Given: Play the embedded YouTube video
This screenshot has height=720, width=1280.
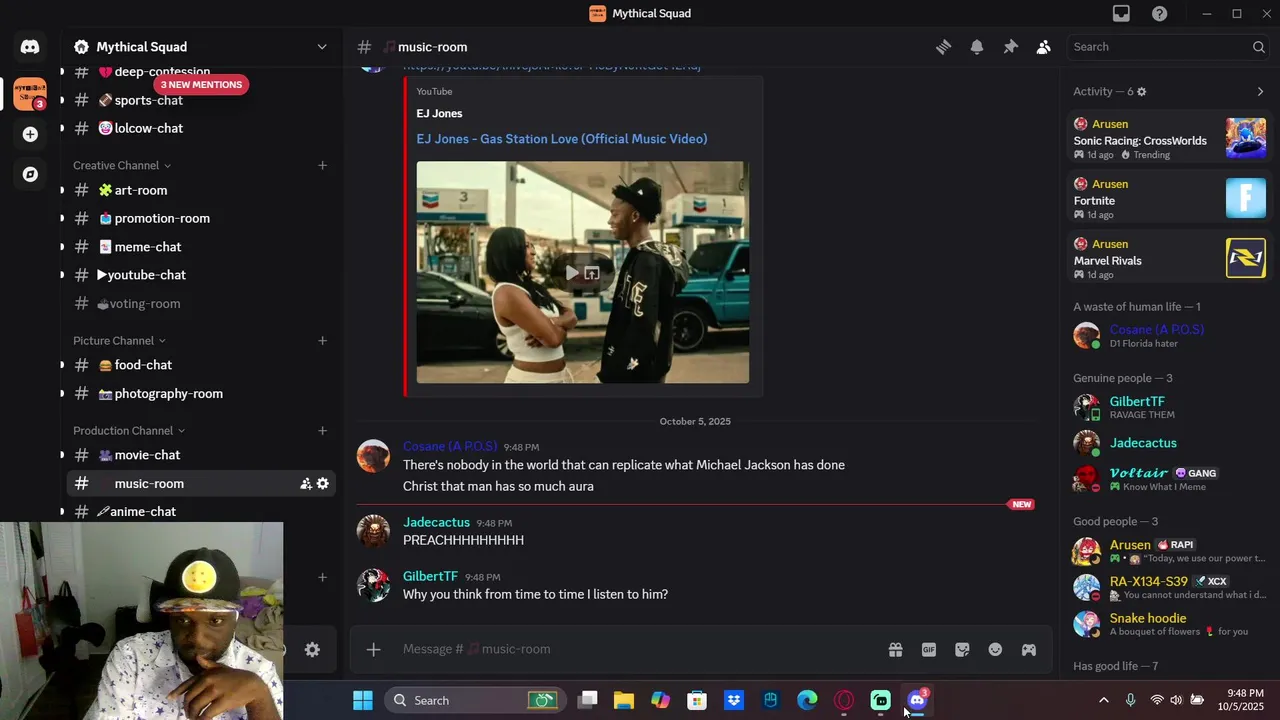Looking at the screenshot, I should coord(571,273).
